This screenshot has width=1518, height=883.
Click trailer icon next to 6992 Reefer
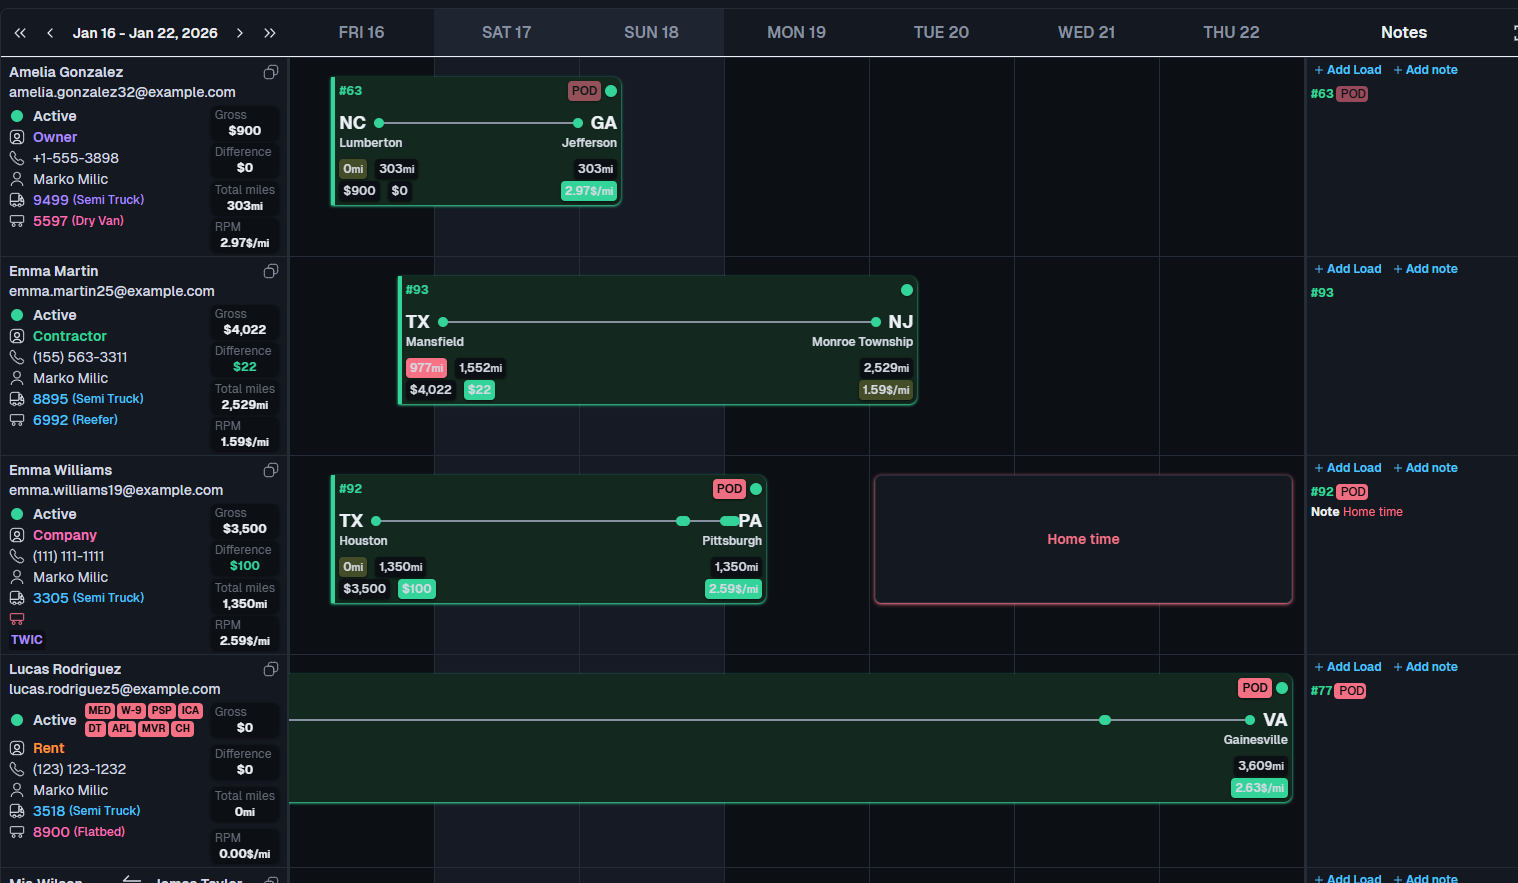point(17,420)
